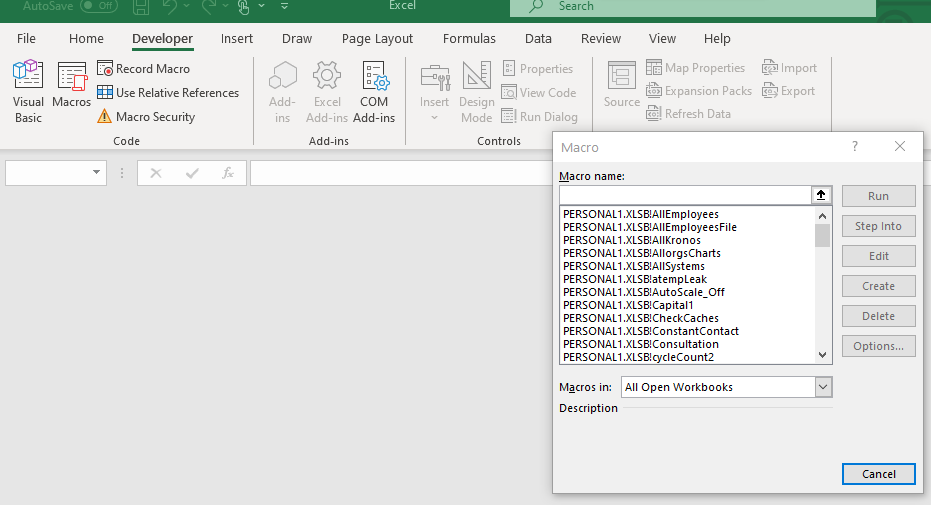Click View Code
Screen dimensions: 931x505
[539, 93]
